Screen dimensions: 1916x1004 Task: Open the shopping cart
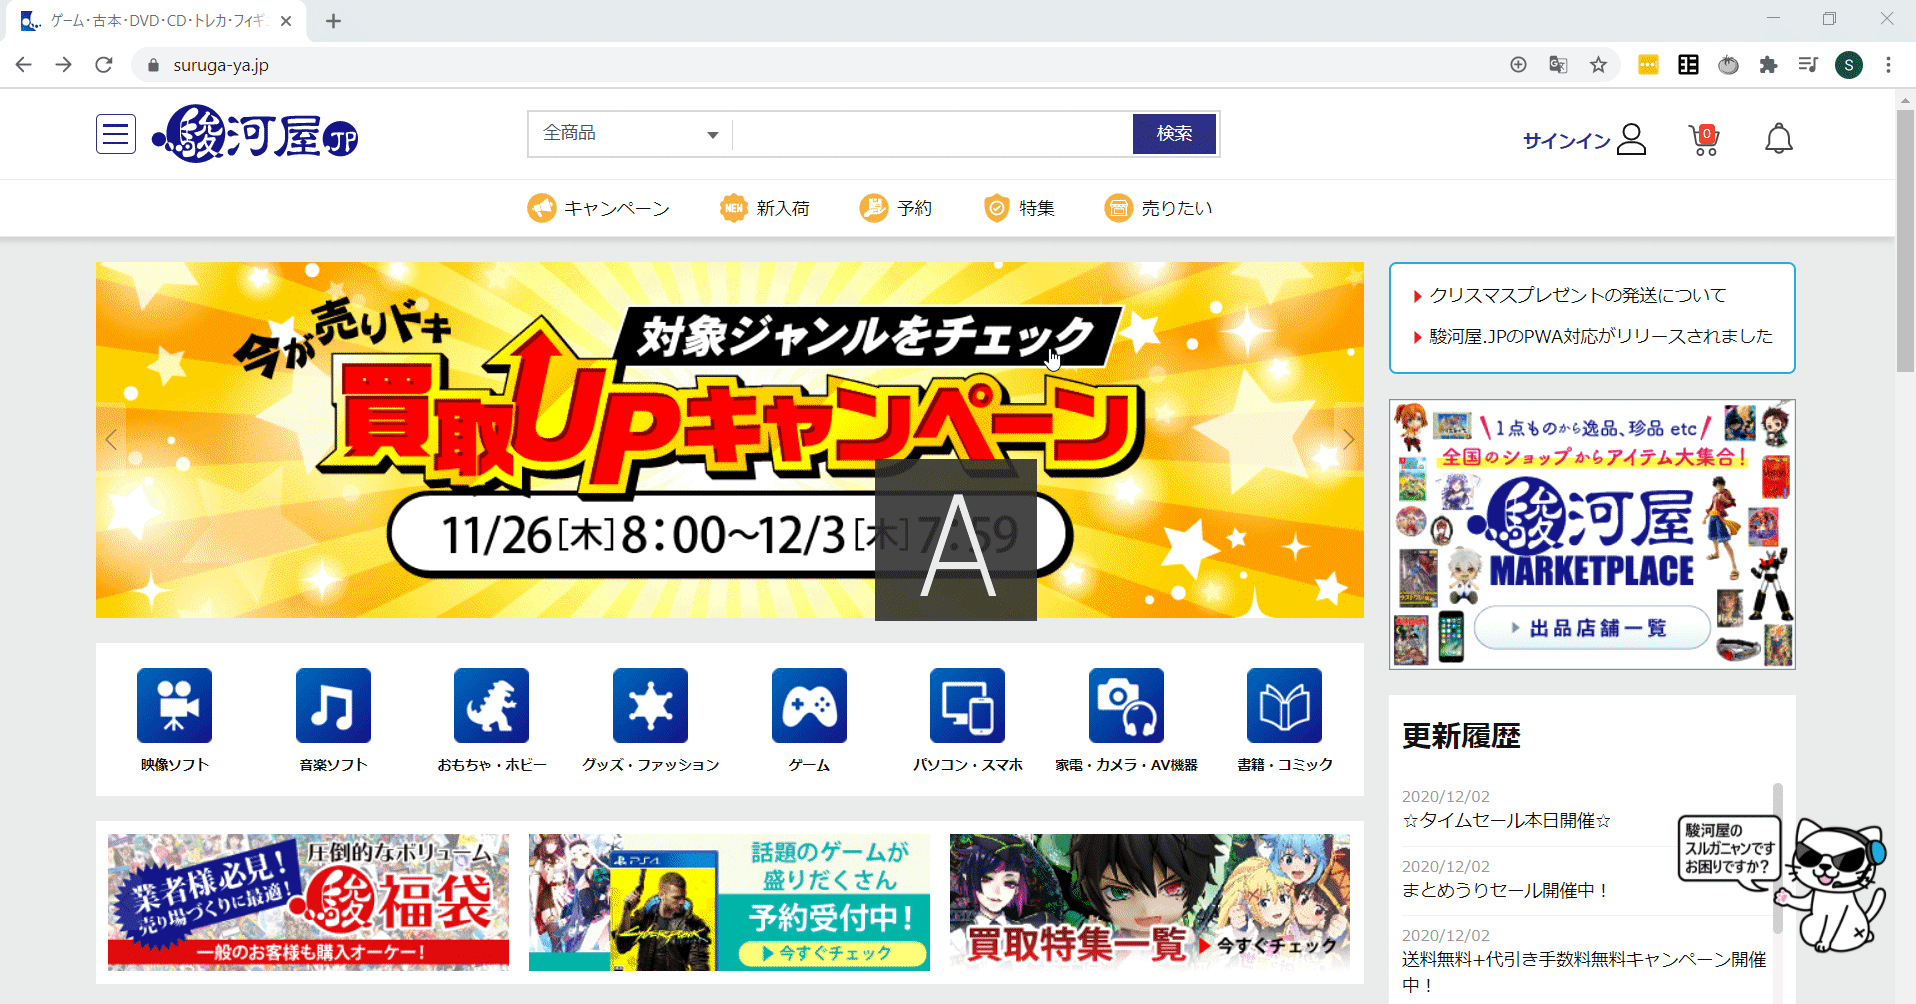click(1705, 140)
